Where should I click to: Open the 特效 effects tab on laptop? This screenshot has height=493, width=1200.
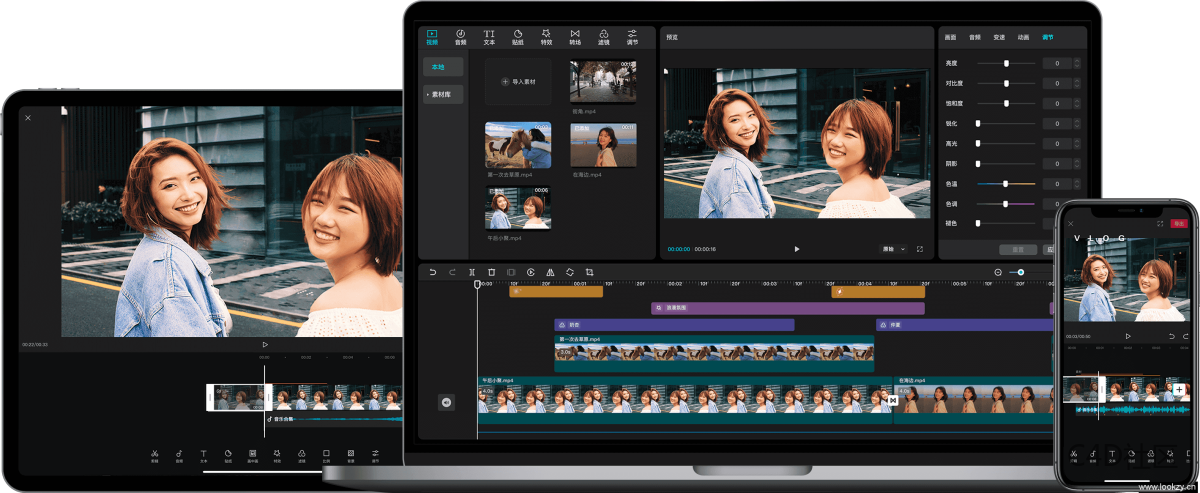546,37
